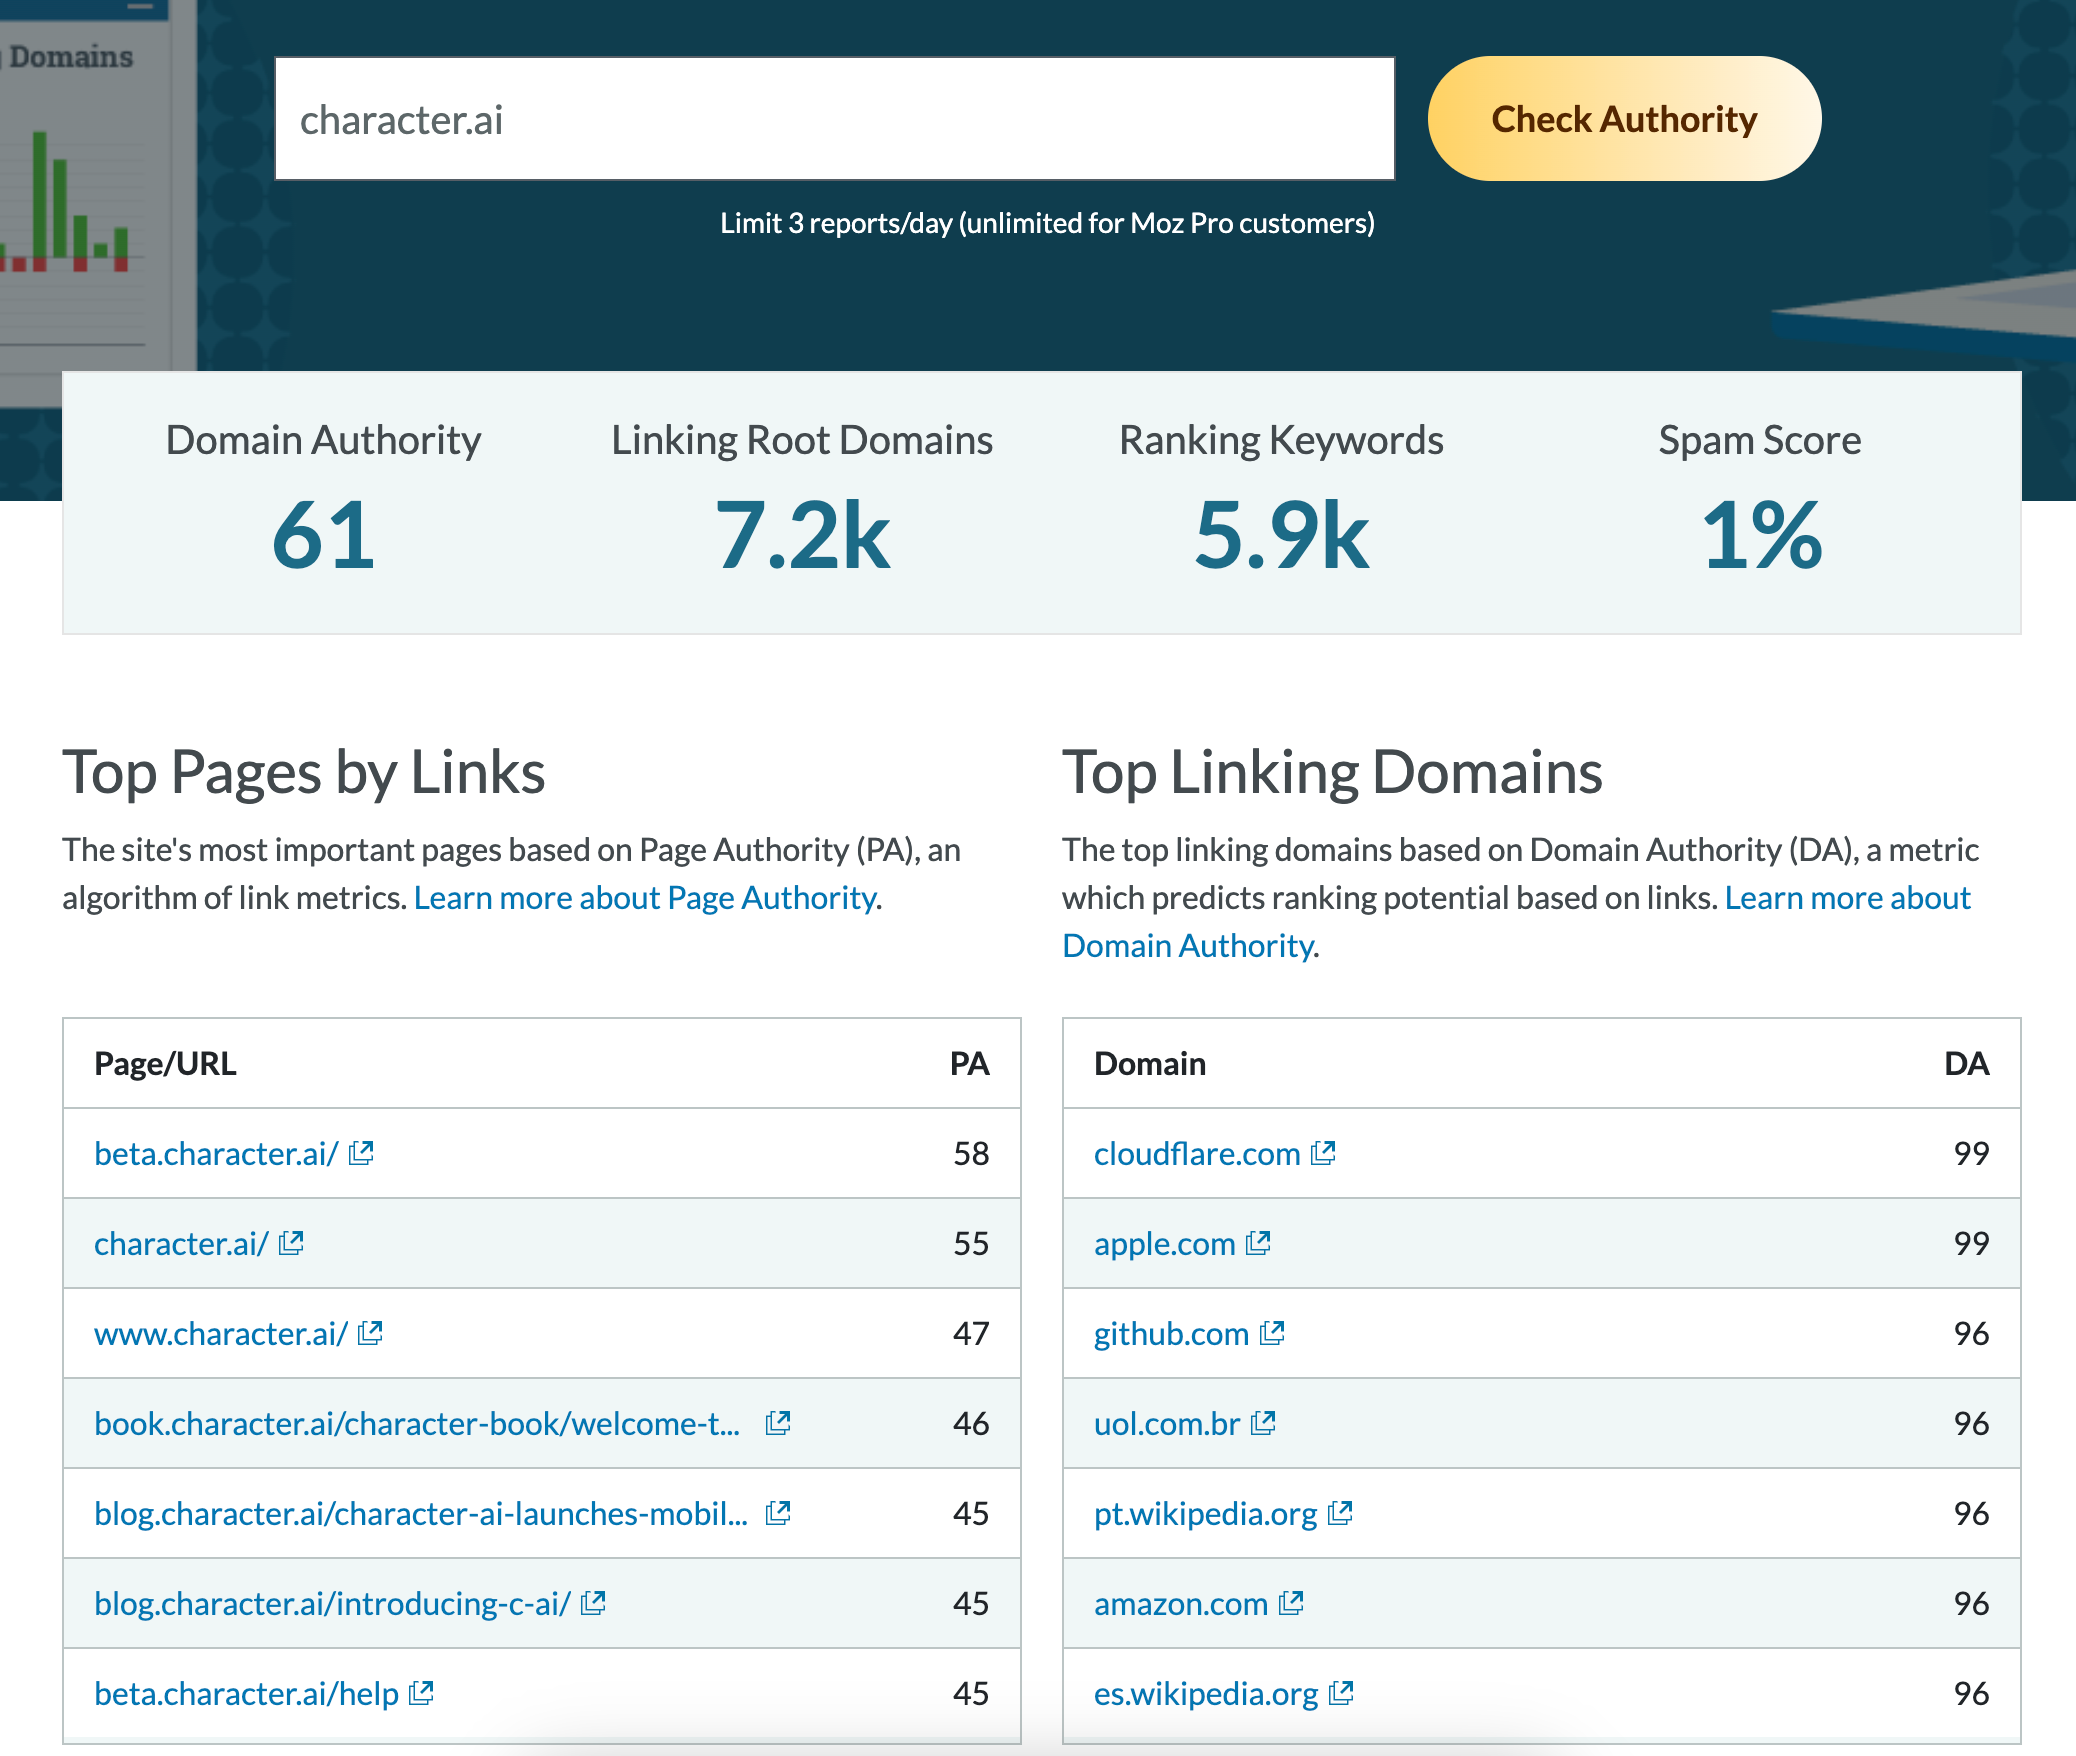The width and height of the screenshot is (2076, 1756).
Task: Open the external icon next to character.ai/
Action: click(x=291, y=1243)
